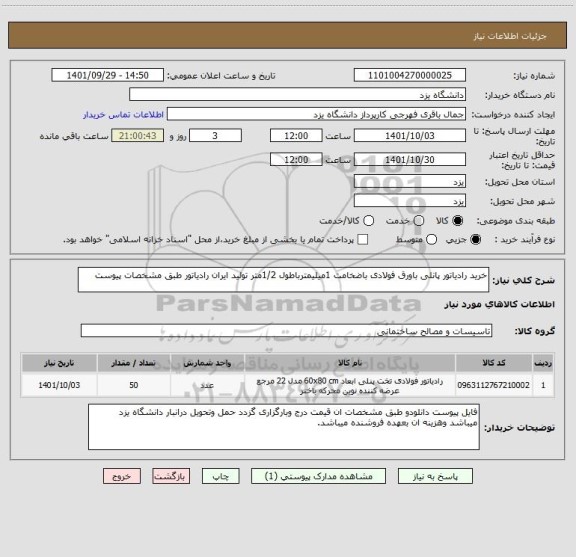Click the remaining days field showing 3

[215, 136]
